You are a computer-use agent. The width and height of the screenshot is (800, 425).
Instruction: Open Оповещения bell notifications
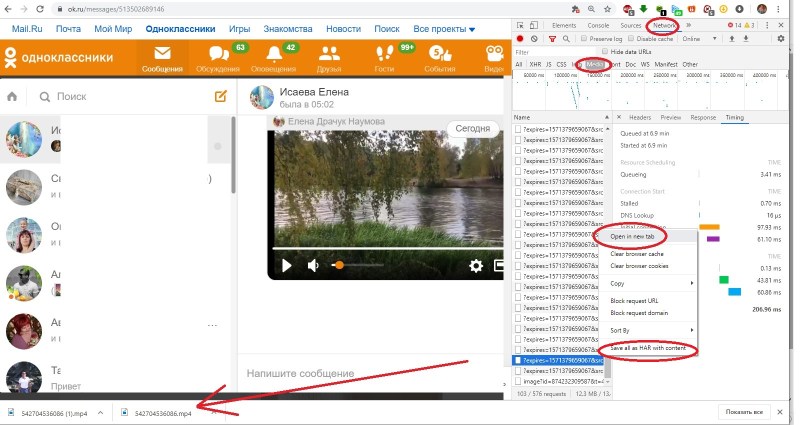pyautogui.click(x=273, y=58)
